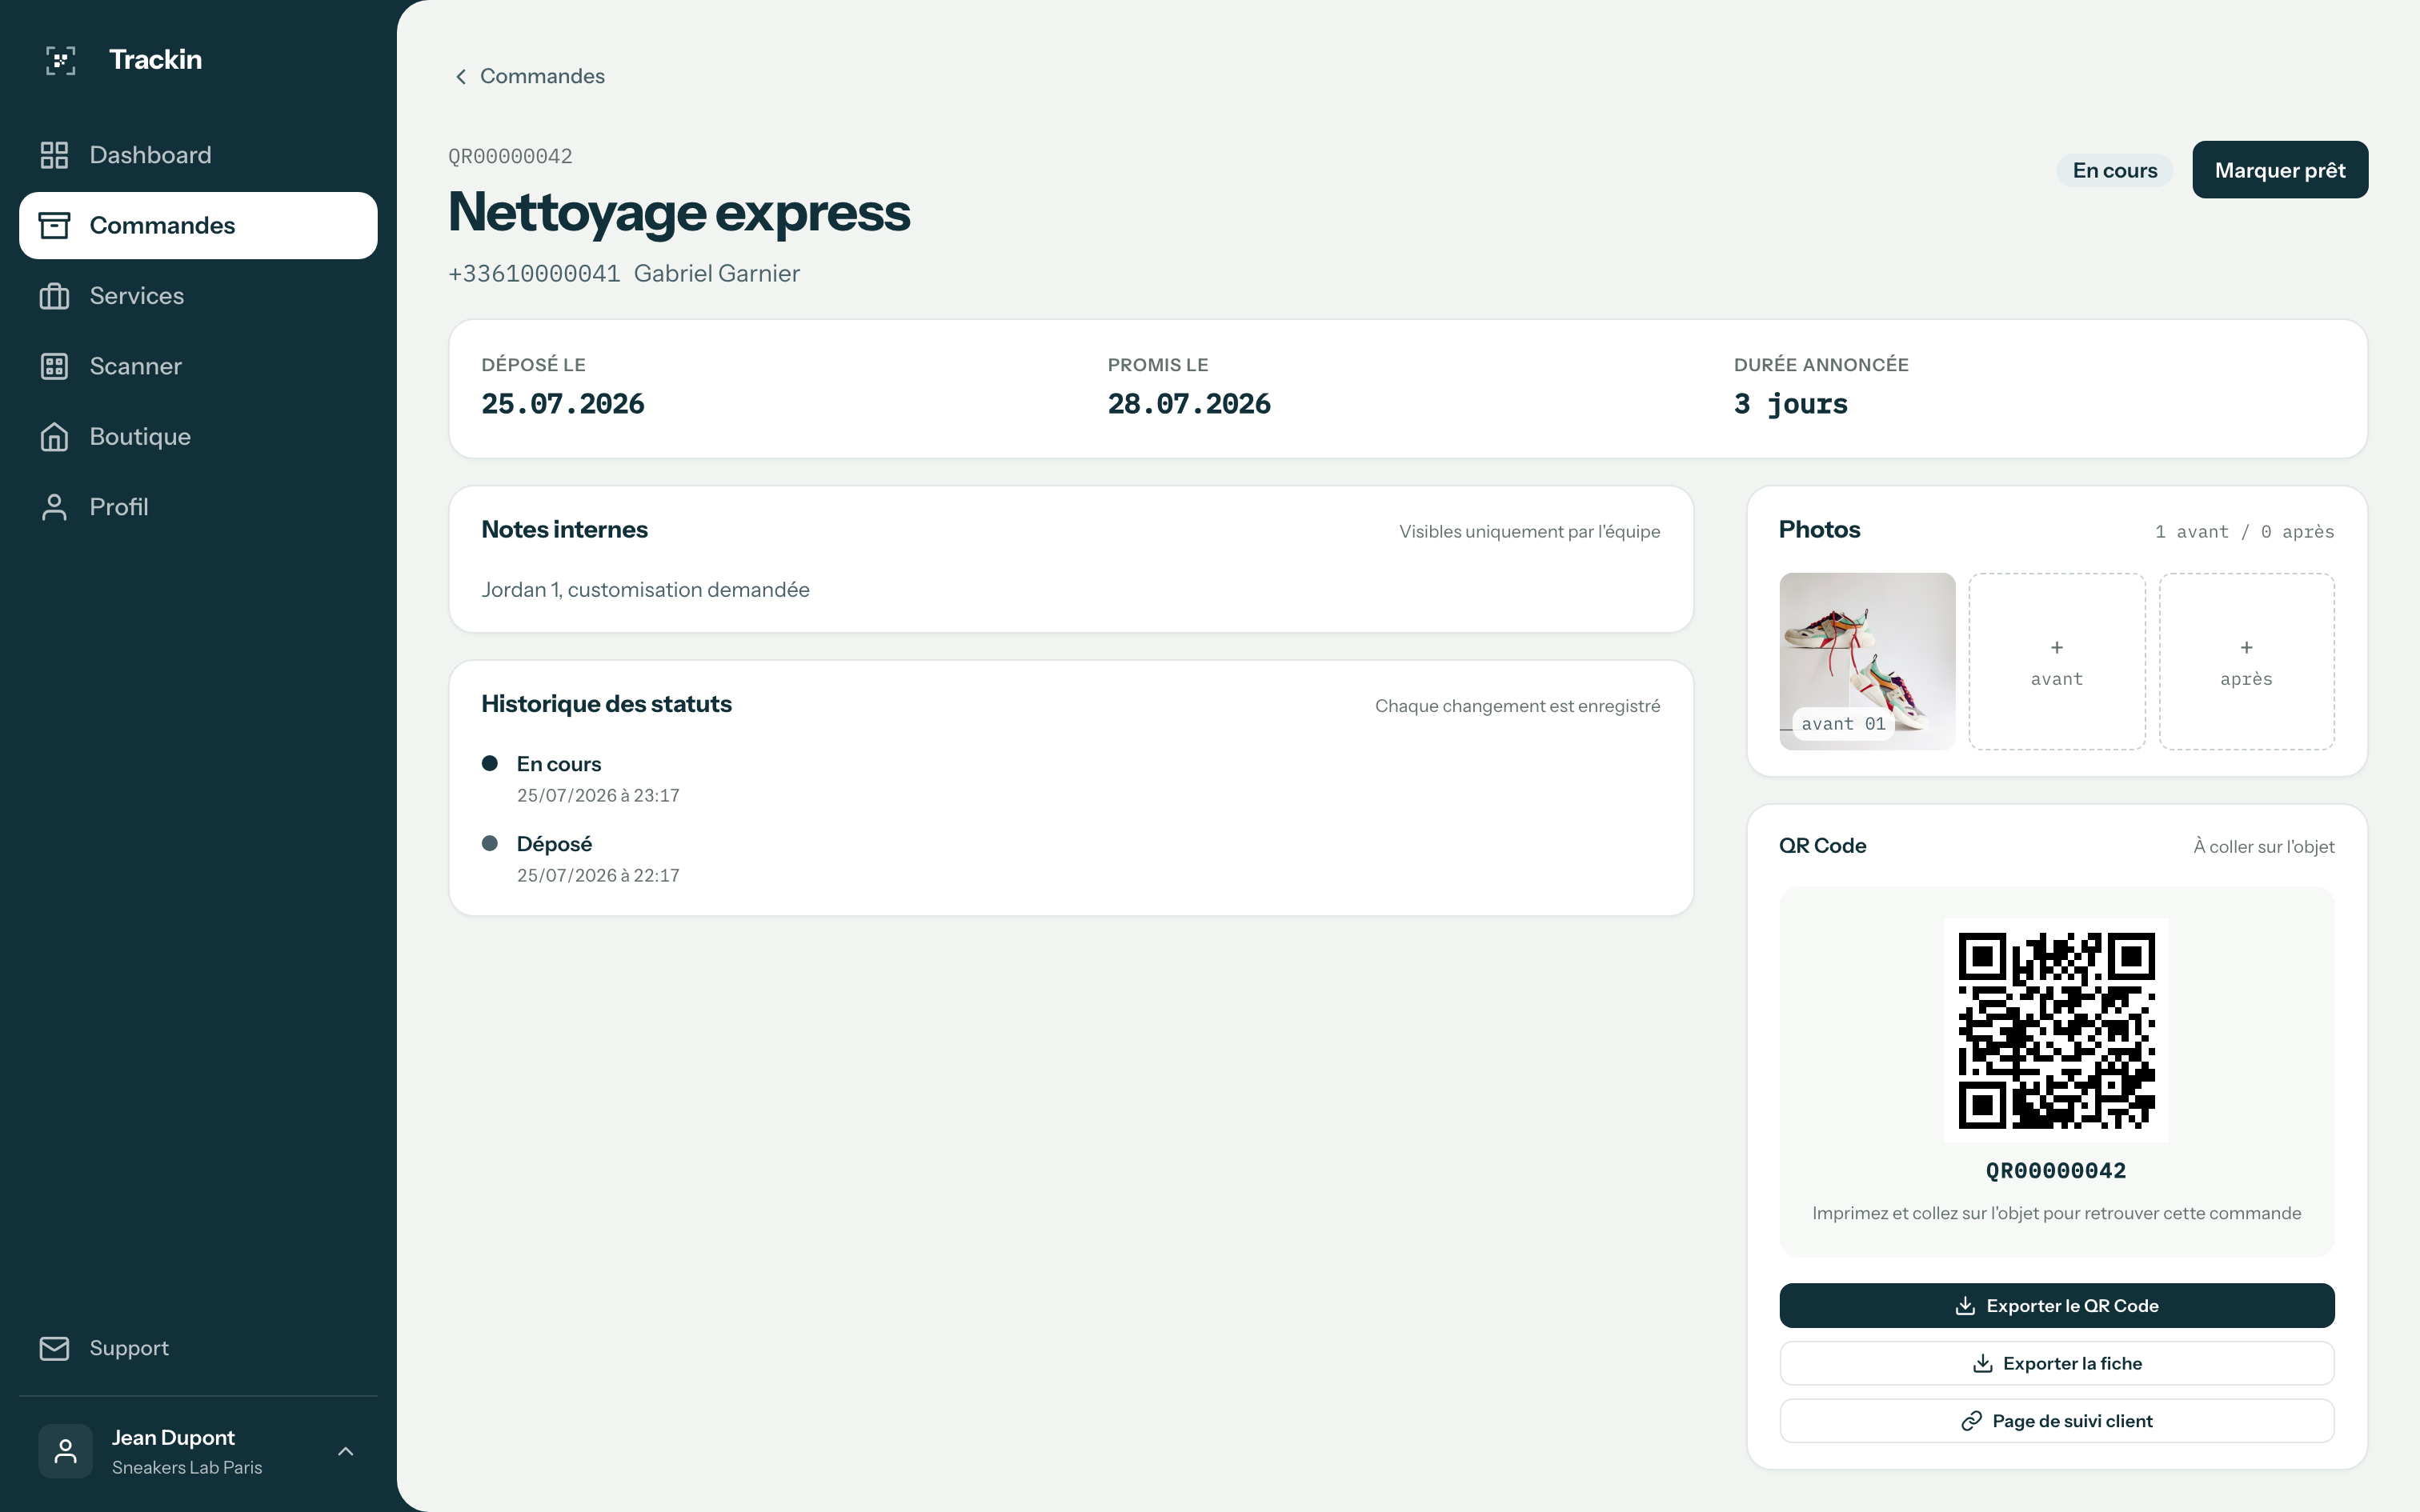
Task: Open Dashboard via its grid icon
Action: tap(54, 155)
